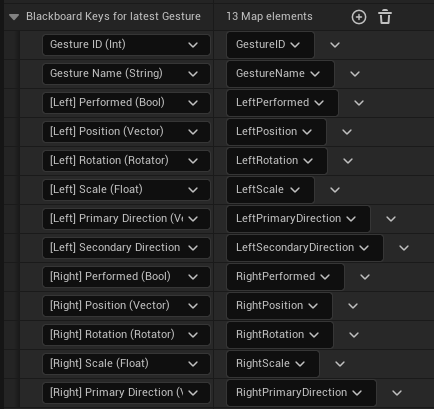Open element options chevron beside LeftSecondaryDirection
The height and width of the screenshot is (409, 434).
click(404, 248)
